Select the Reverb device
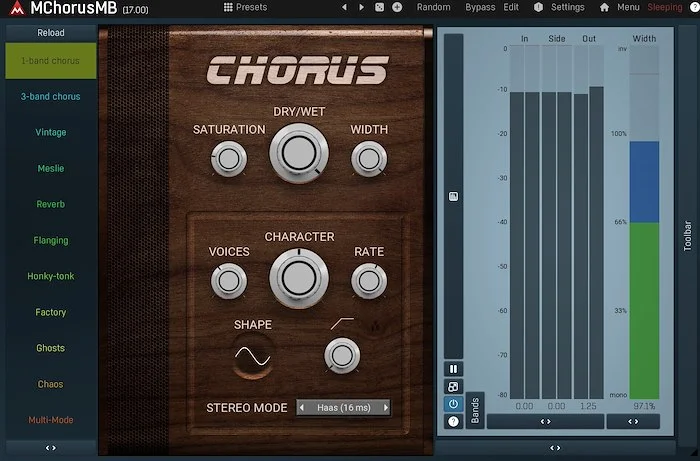 [51, 204]
